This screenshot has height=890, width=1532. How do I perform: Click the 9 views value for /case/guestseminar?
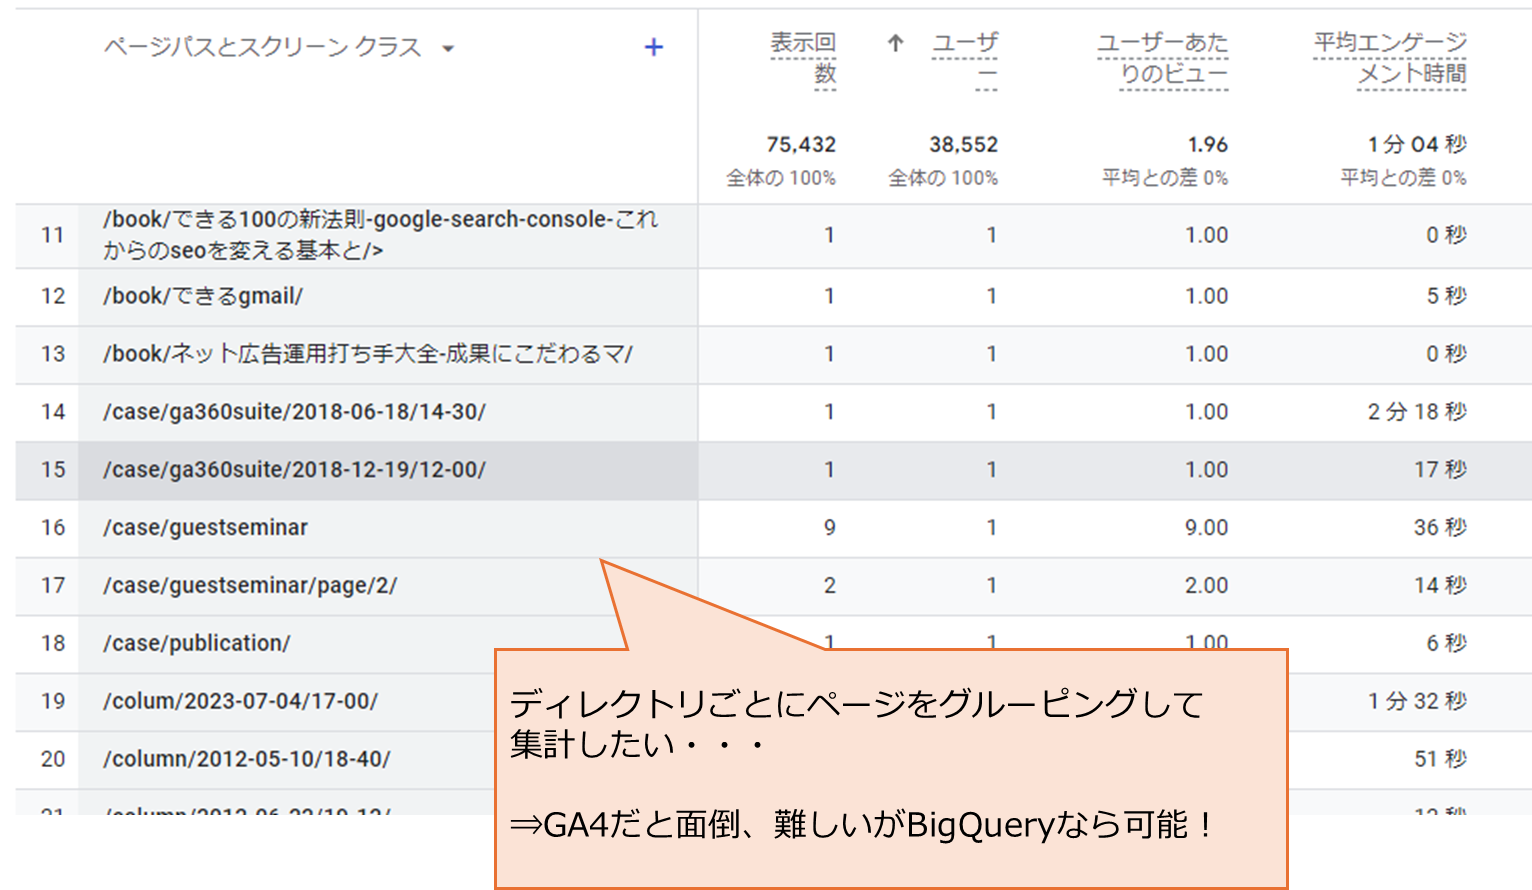(830, 528)
